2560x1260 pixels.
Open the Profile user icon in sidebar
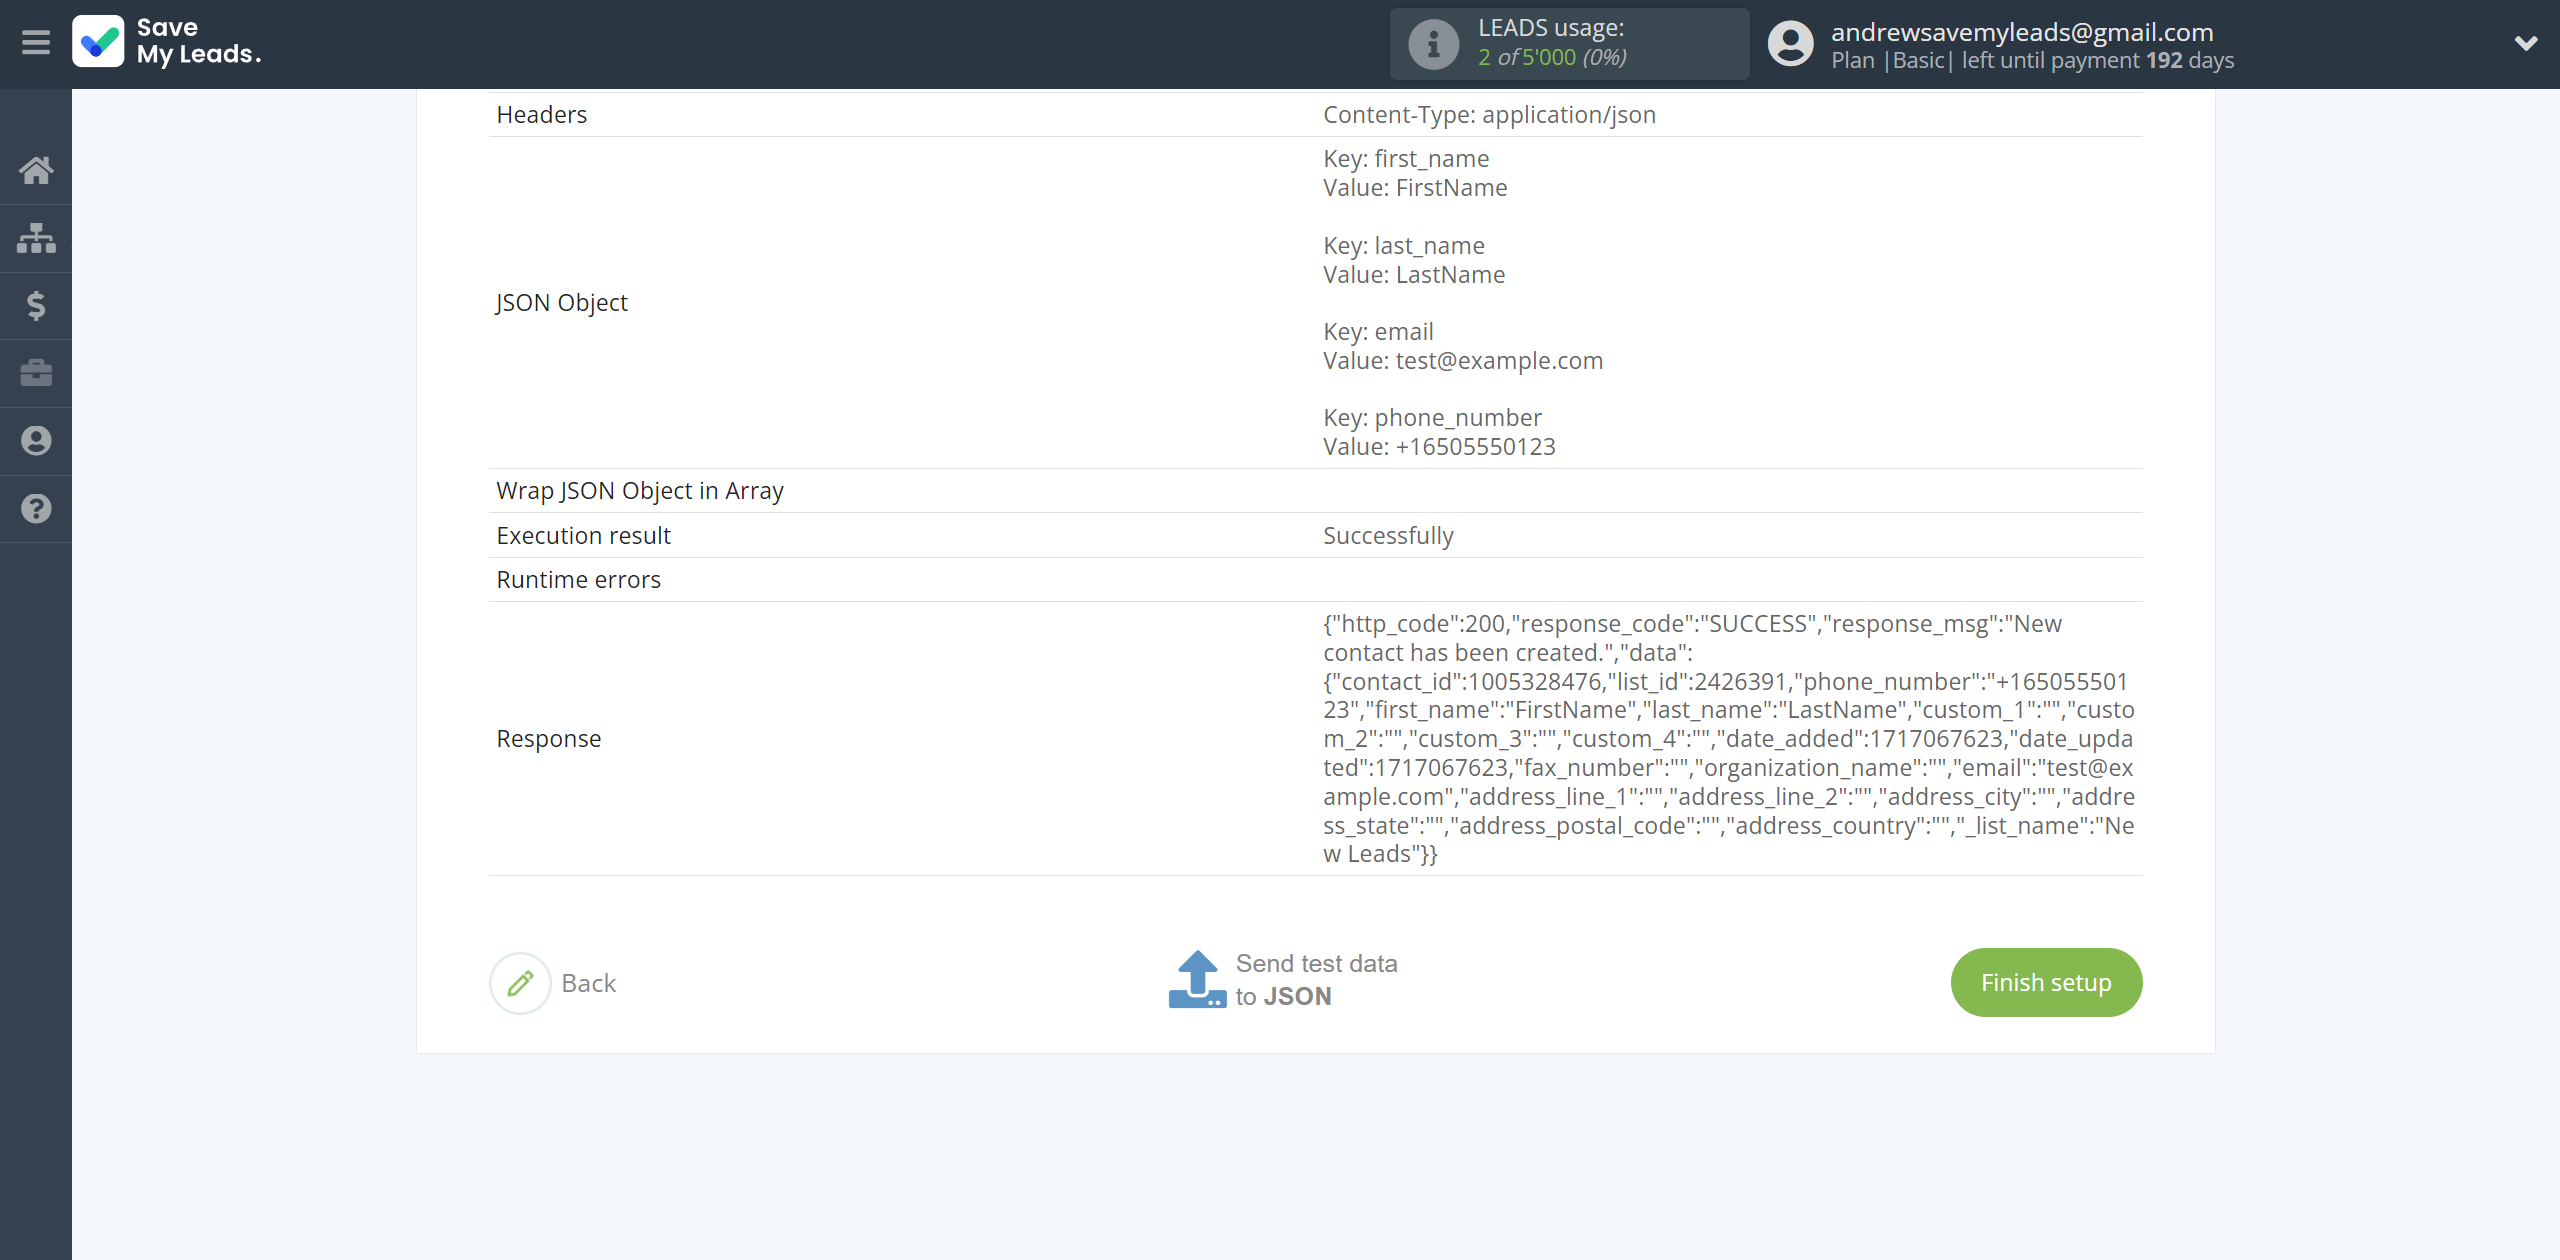tap(36, 441)
